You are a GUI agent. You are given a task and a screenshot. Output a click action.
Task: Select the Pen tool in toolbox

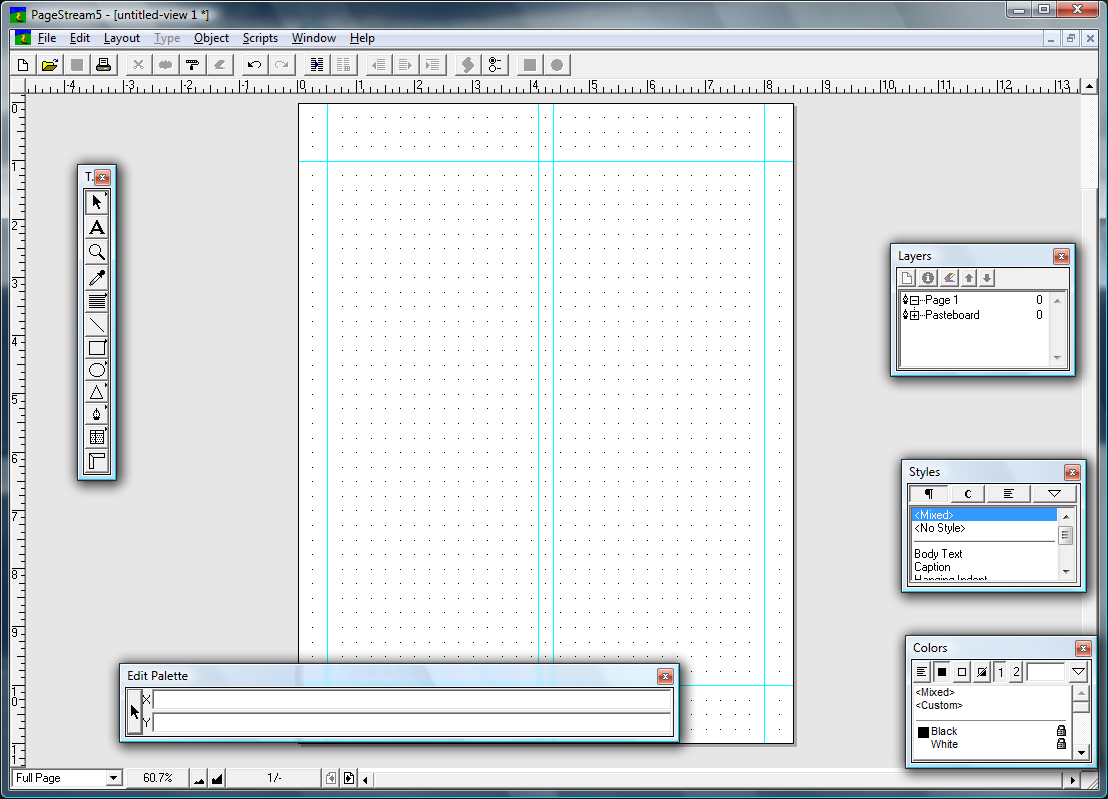(97, 414)
